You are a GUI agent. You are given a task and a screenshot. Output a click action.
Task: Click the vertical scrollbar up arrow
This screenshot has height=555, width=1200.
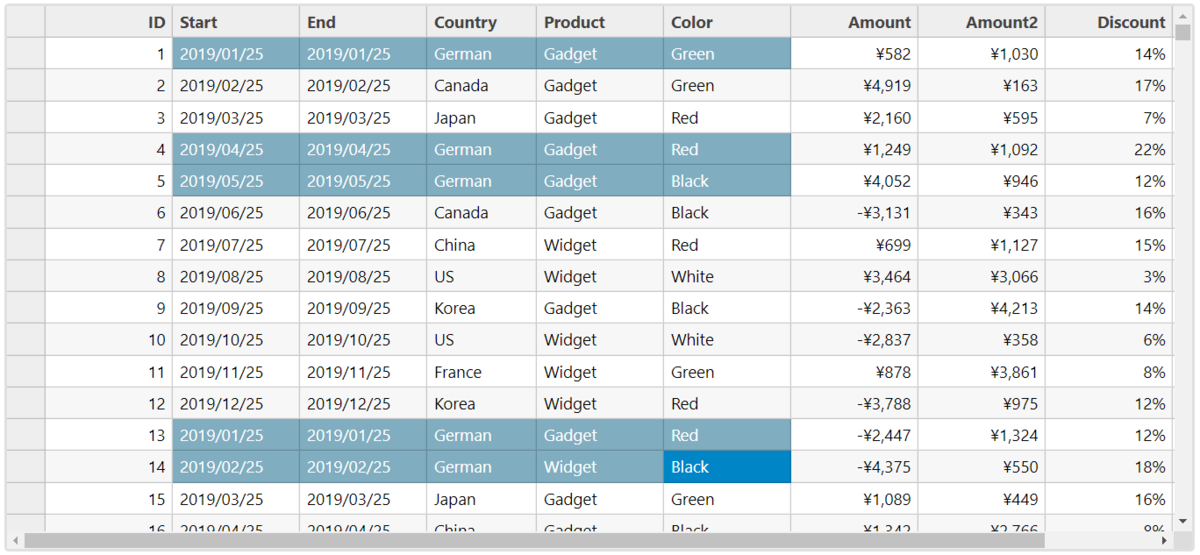[x=1183, y=14]
